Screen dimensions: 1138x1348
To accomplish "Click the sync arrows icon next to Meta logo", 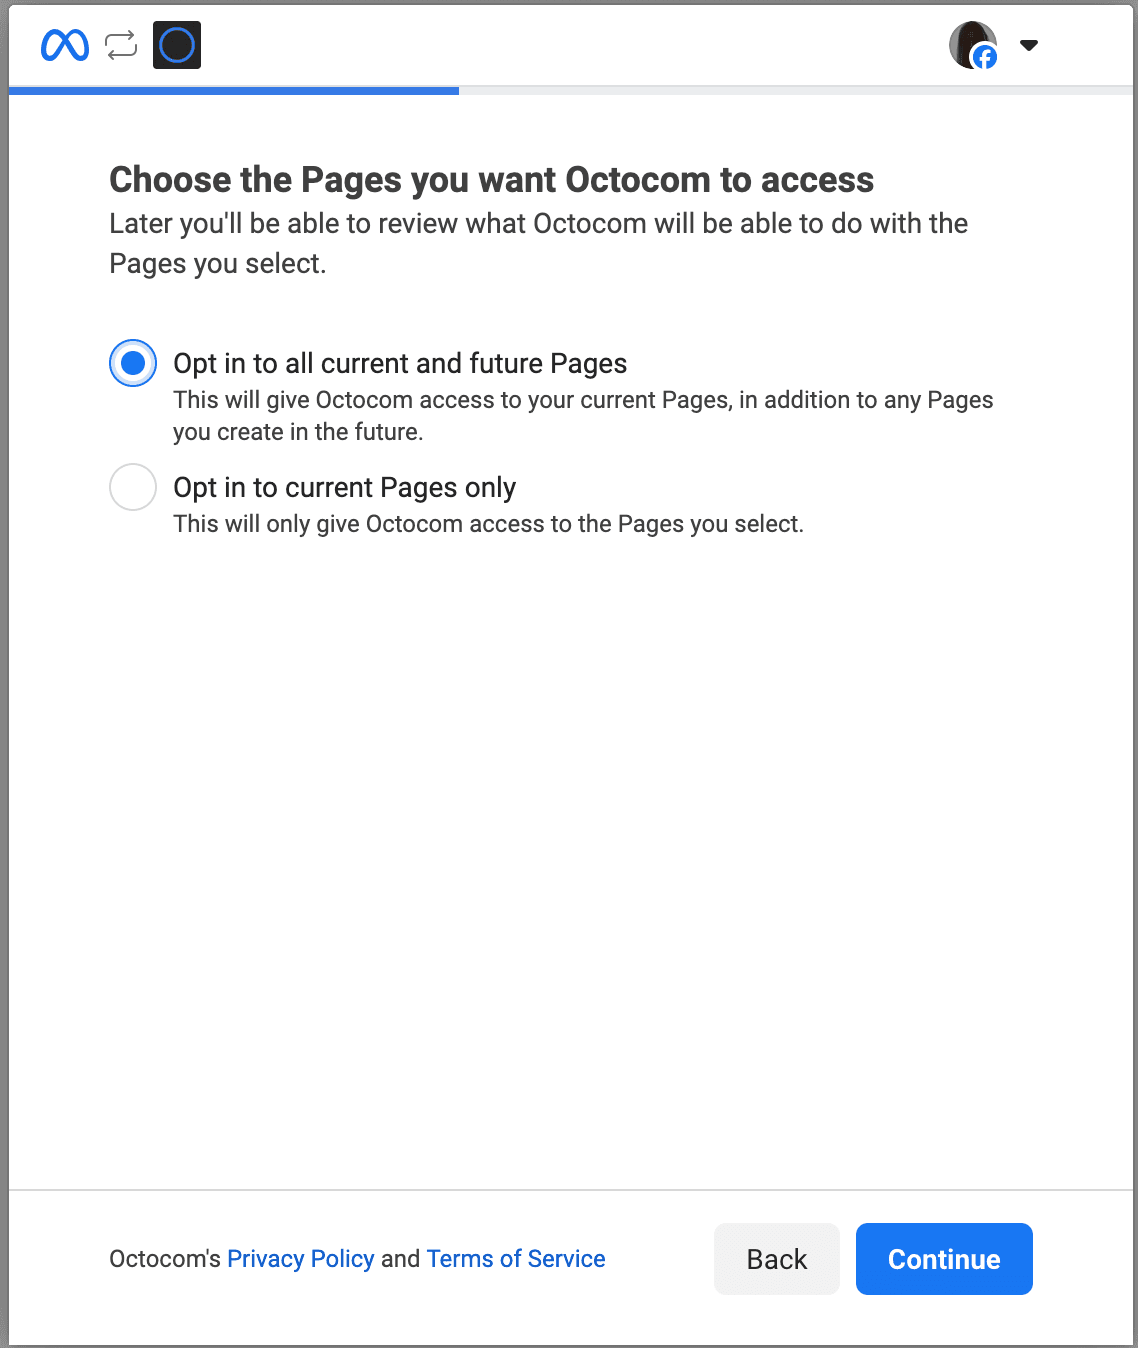I will pos(120,44).
